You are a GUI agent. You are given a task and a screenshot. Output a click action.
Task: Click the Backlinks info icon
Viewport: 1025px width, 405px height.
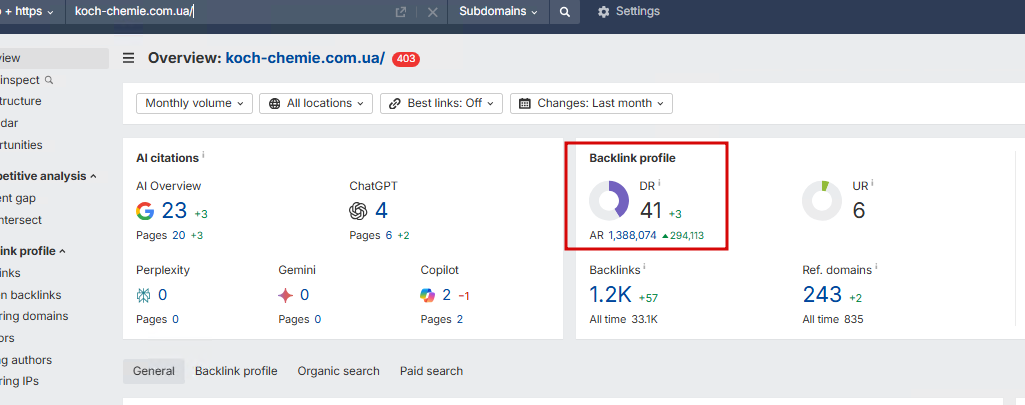pyautogui.click(x=644, y=267)
